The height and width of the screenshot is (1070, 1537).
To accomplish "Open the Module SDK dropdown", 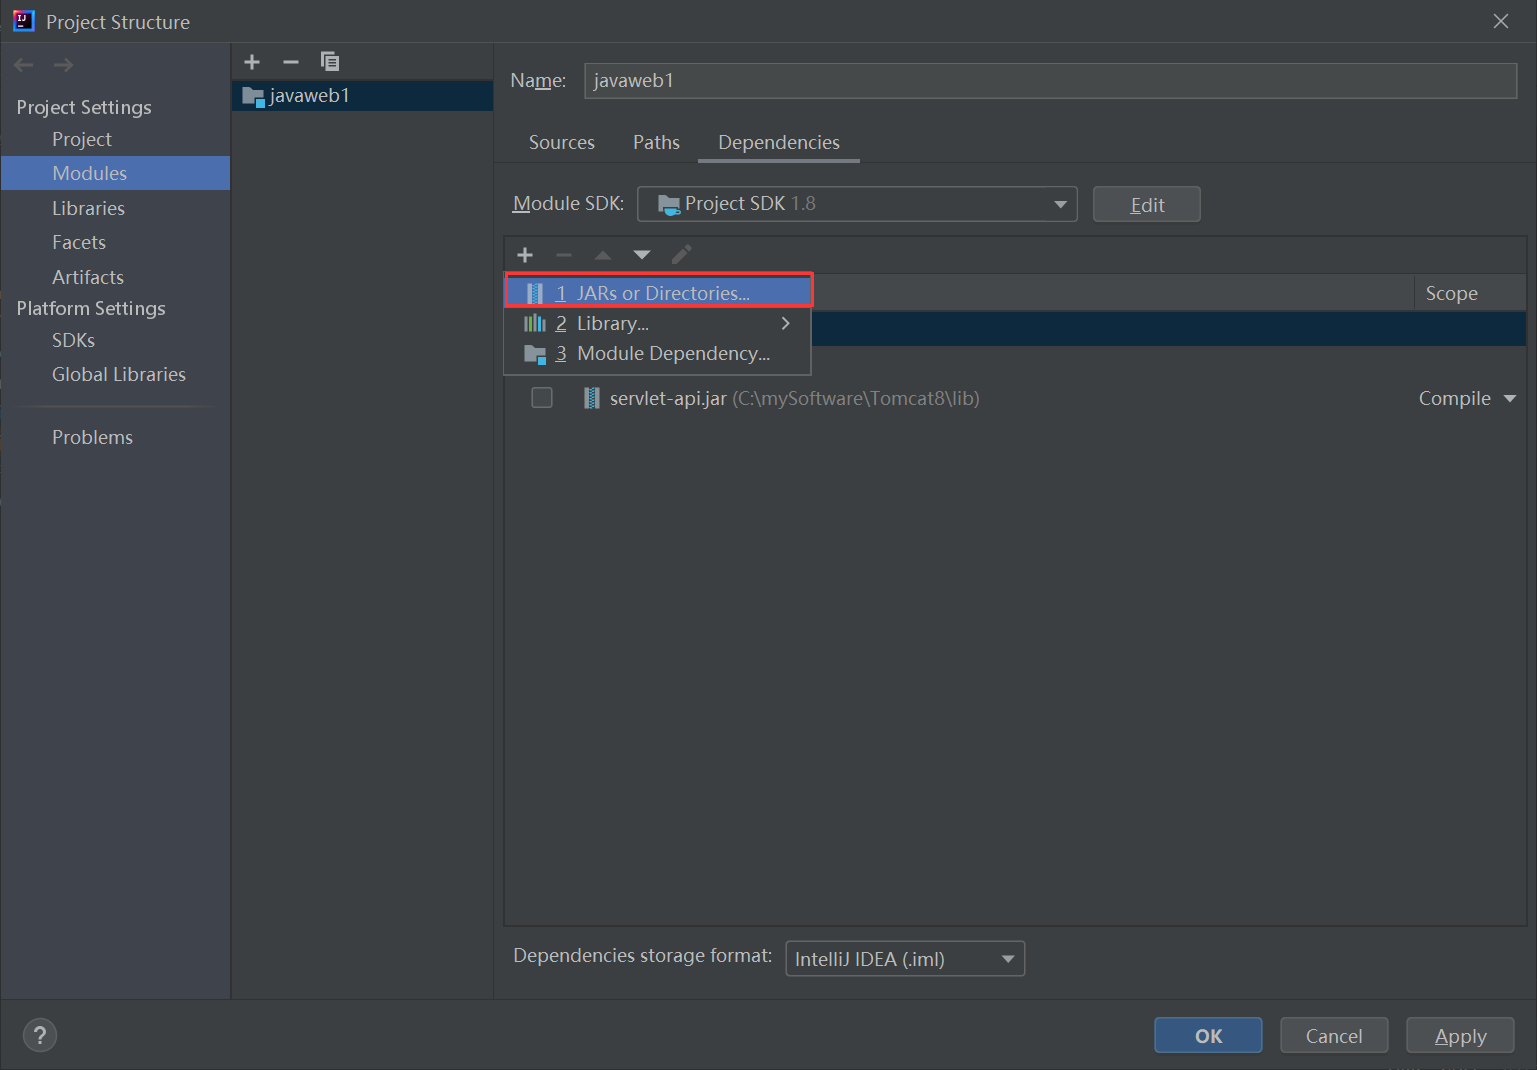I will click(857, 204).
